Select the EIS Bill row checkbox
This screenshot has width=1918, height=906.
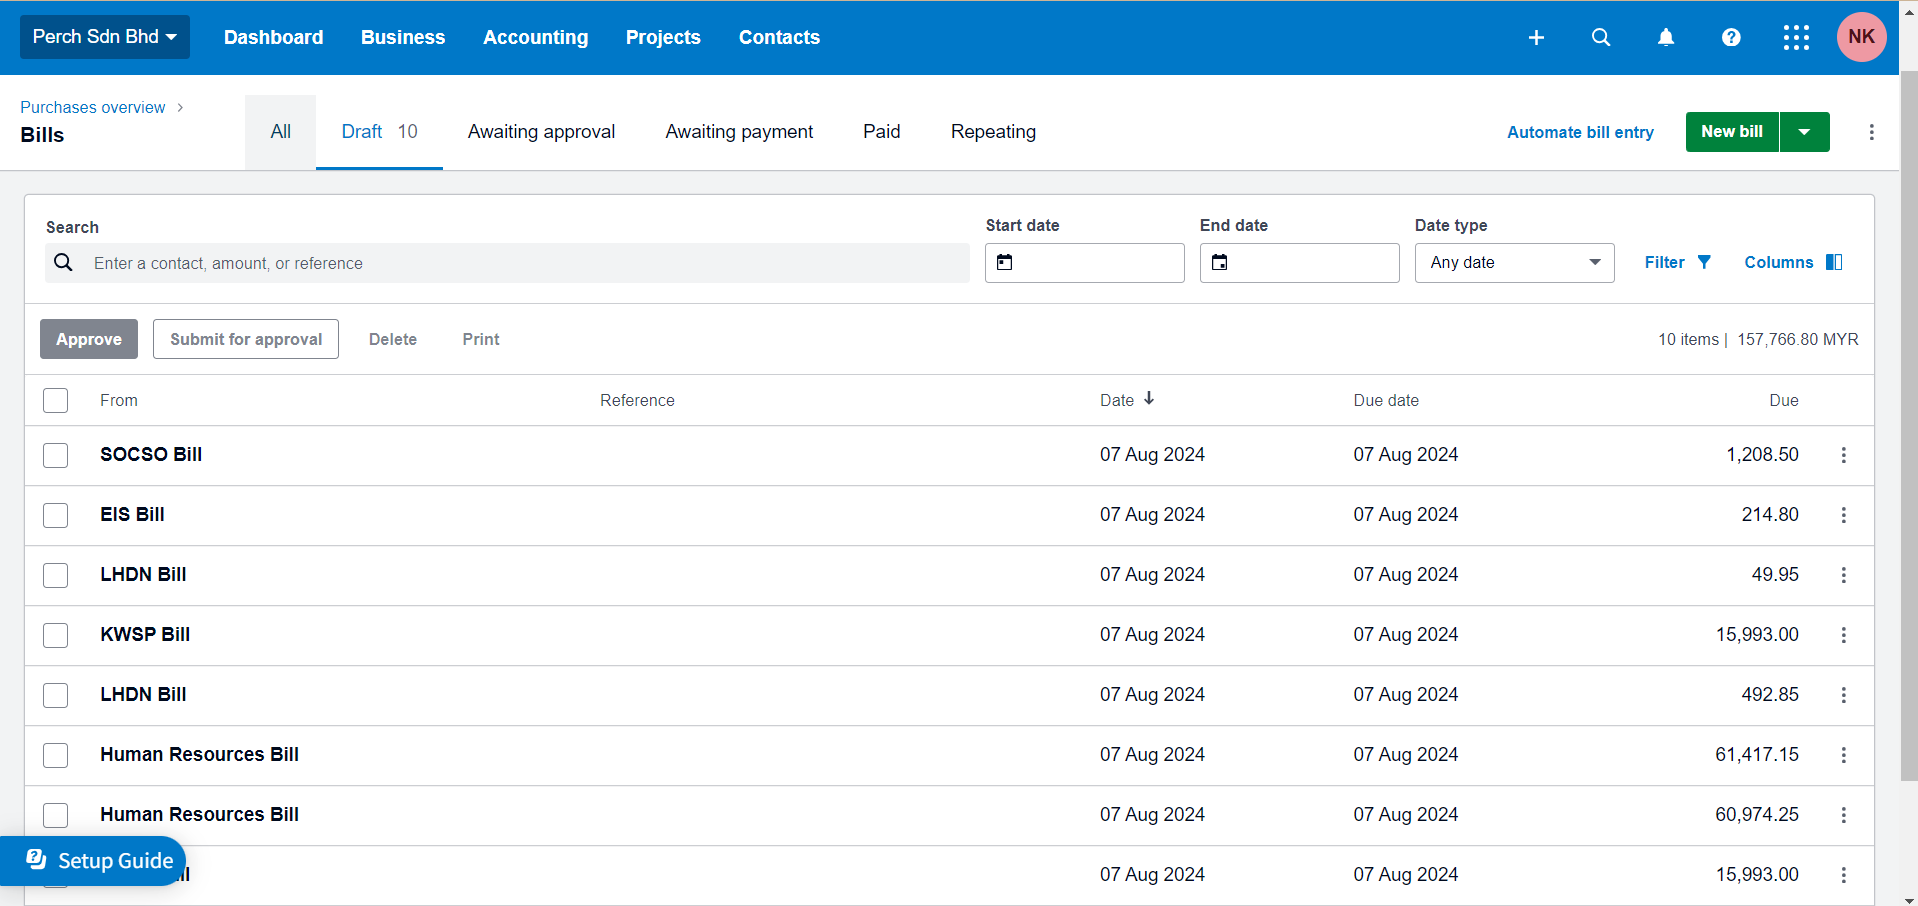pos(55,515)
